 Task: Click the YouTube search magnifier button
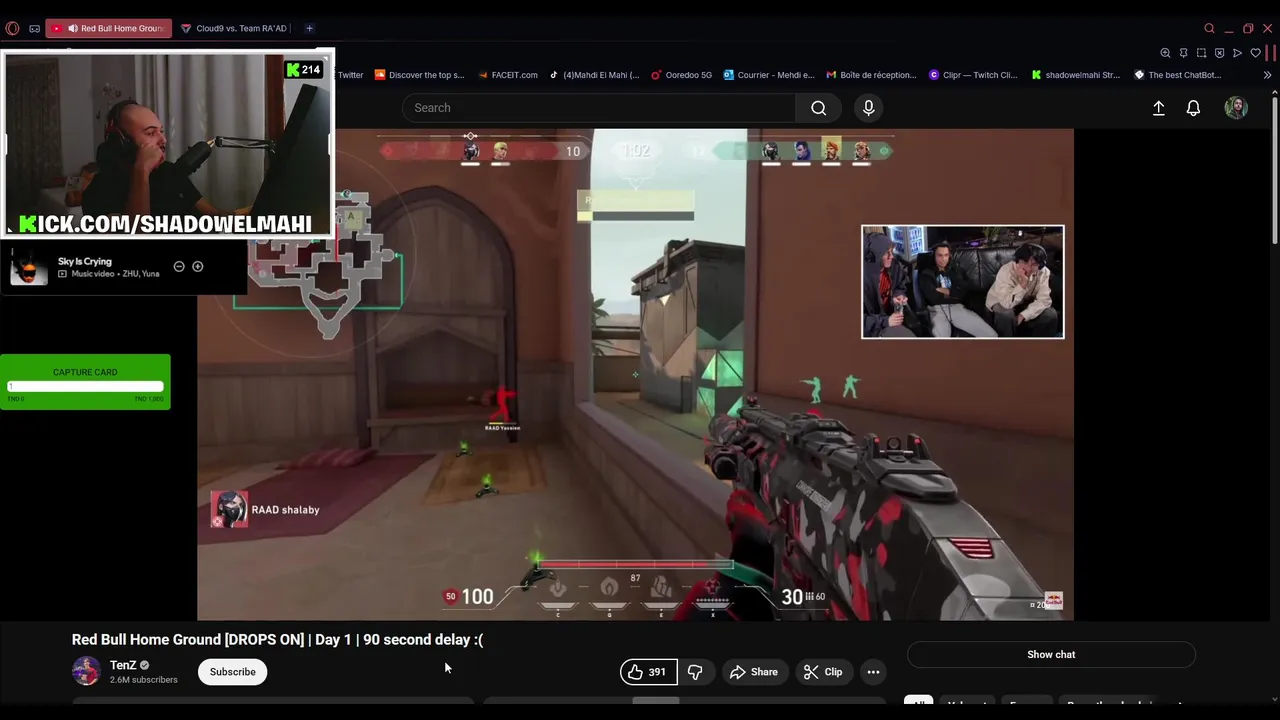(x=818, y=108)
